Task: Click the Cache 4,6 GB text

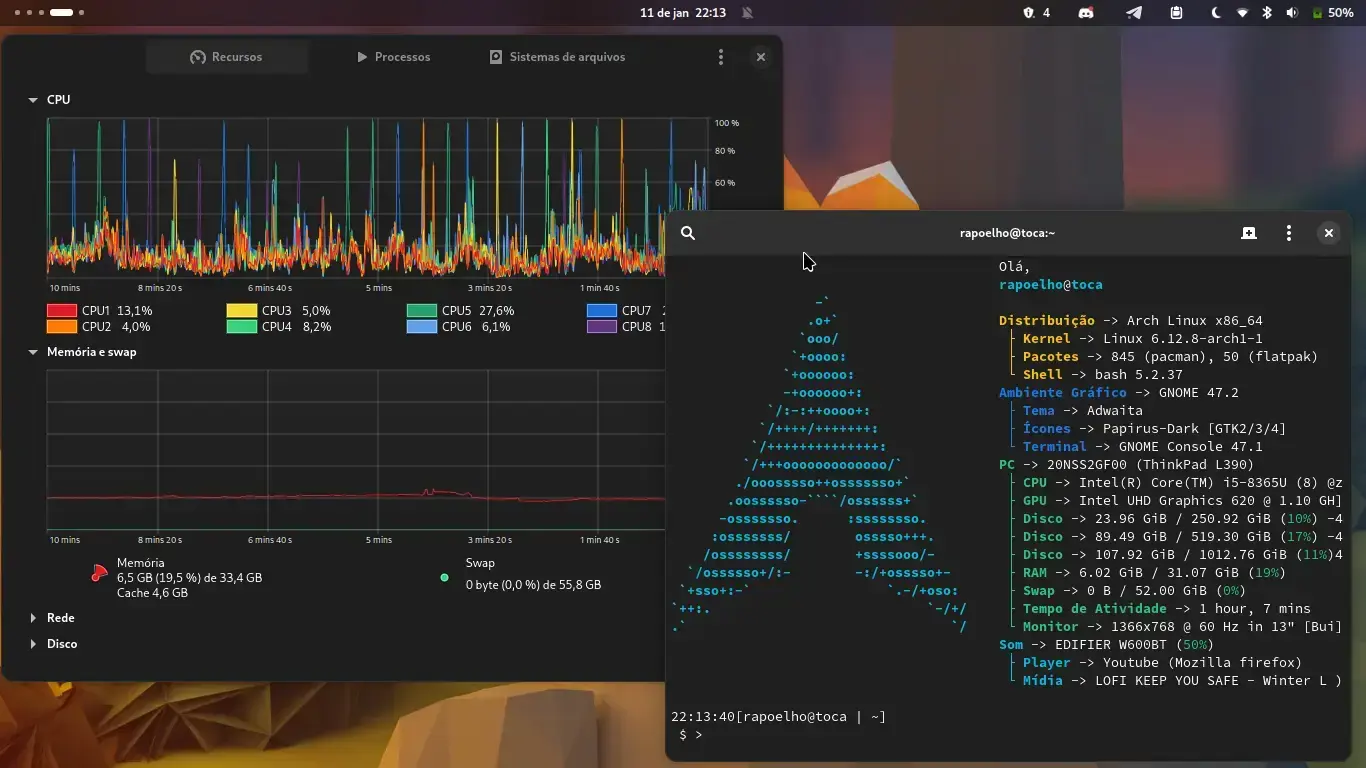Action: (152, 593)
